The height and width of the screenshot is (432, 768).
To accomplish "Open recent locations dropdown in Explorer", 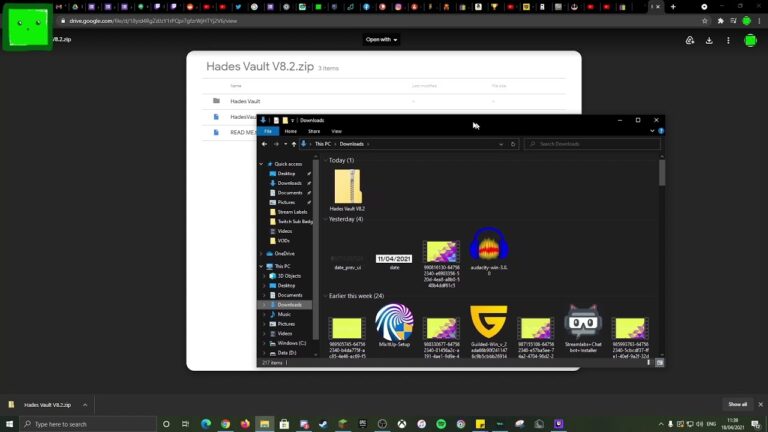I will tap(286, 144).
